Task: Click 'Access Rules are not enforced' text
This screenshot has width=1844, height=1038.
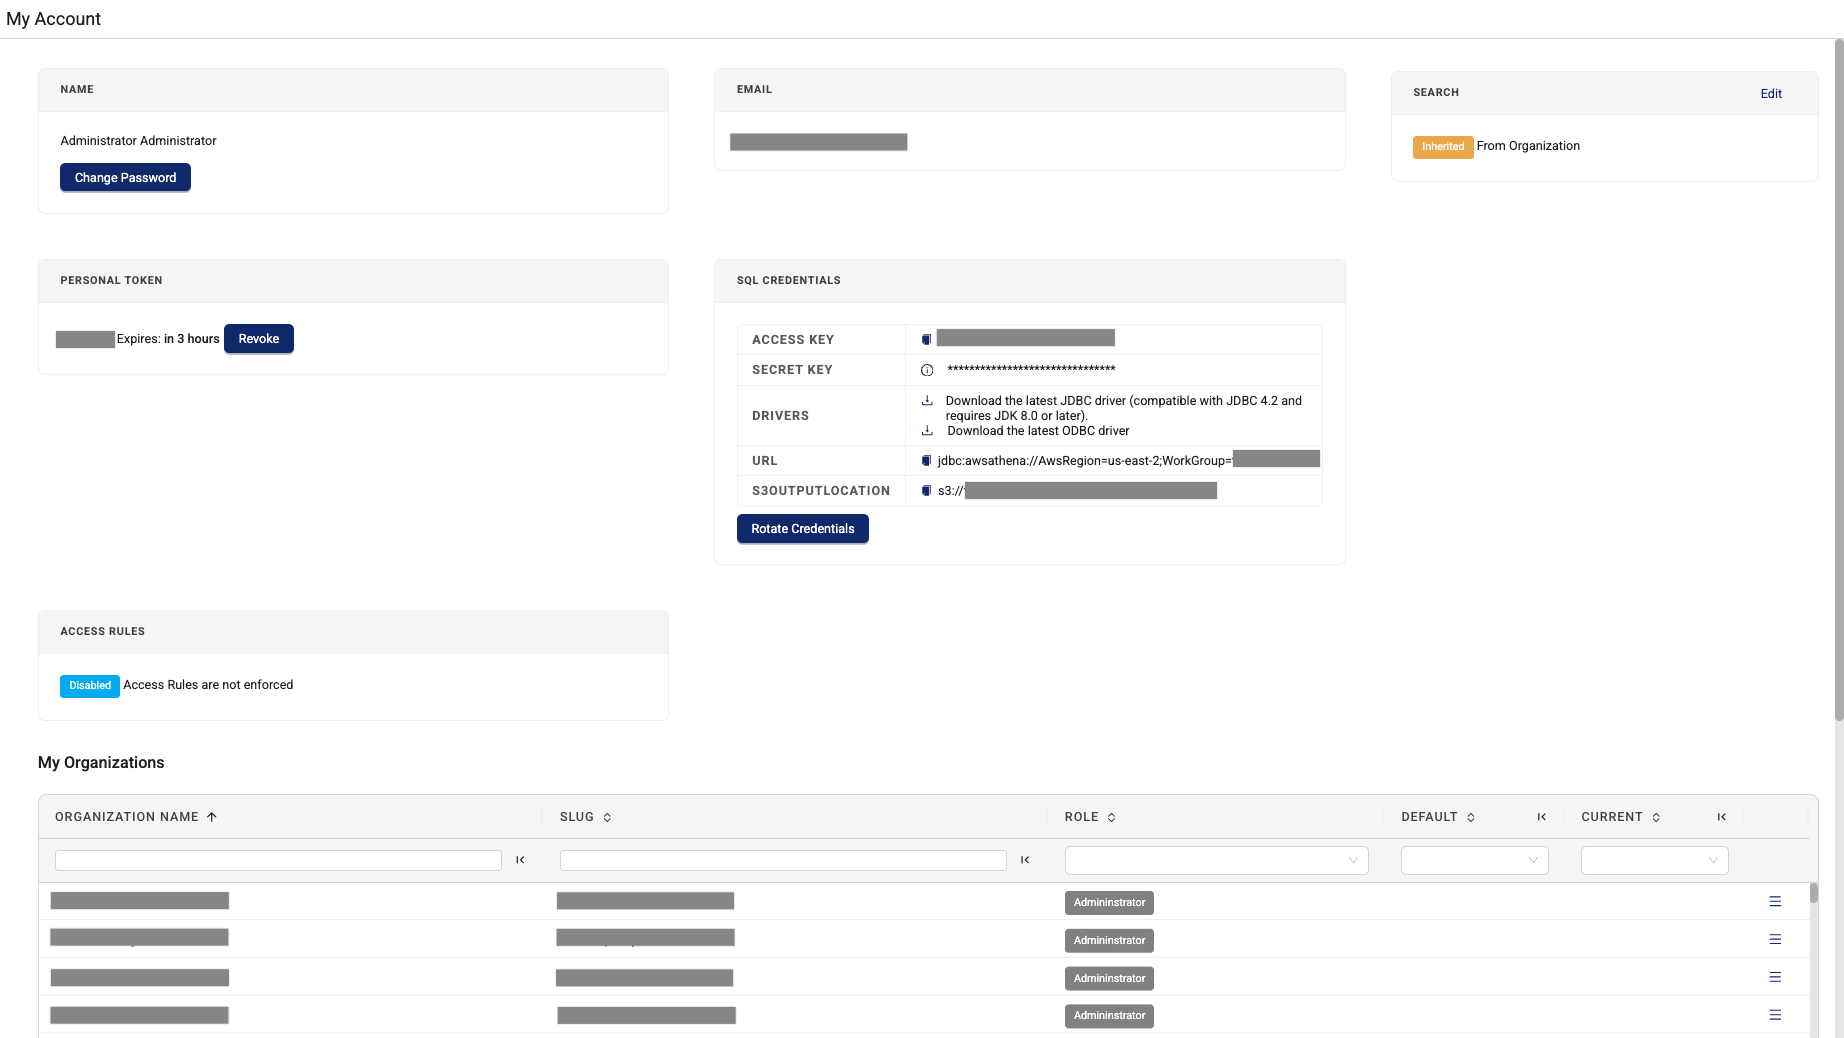Action: 208,685
